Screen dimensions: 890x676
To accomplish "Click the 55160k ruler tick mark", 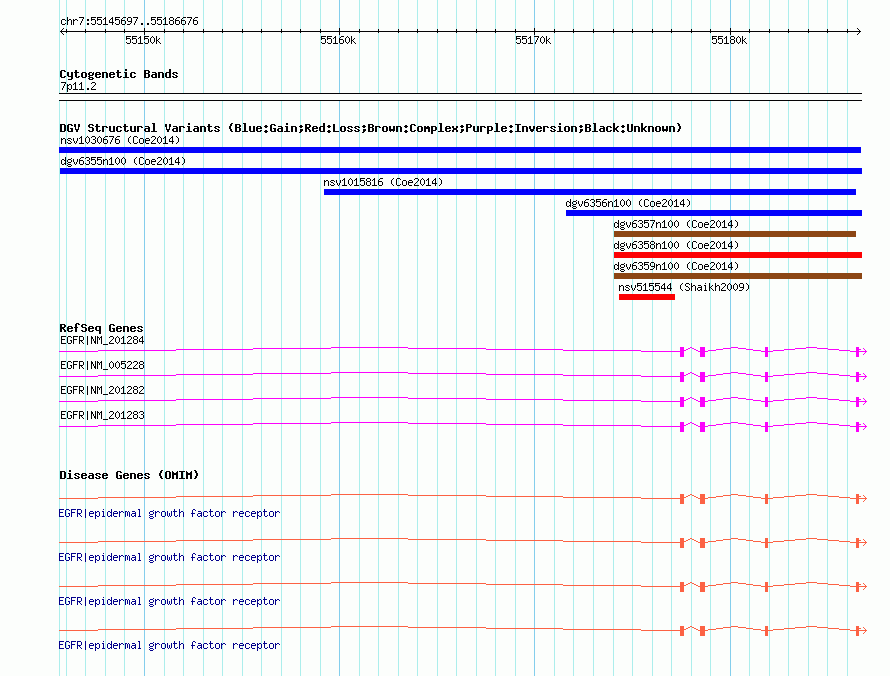I will [339, 31].
